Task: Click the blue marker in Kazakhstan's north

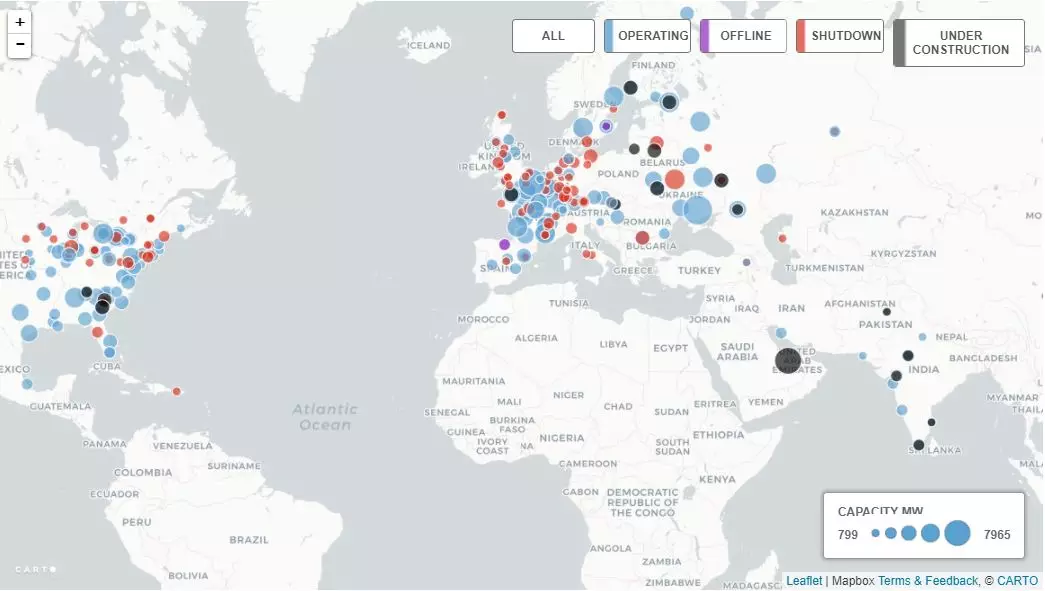Action: 834,131
